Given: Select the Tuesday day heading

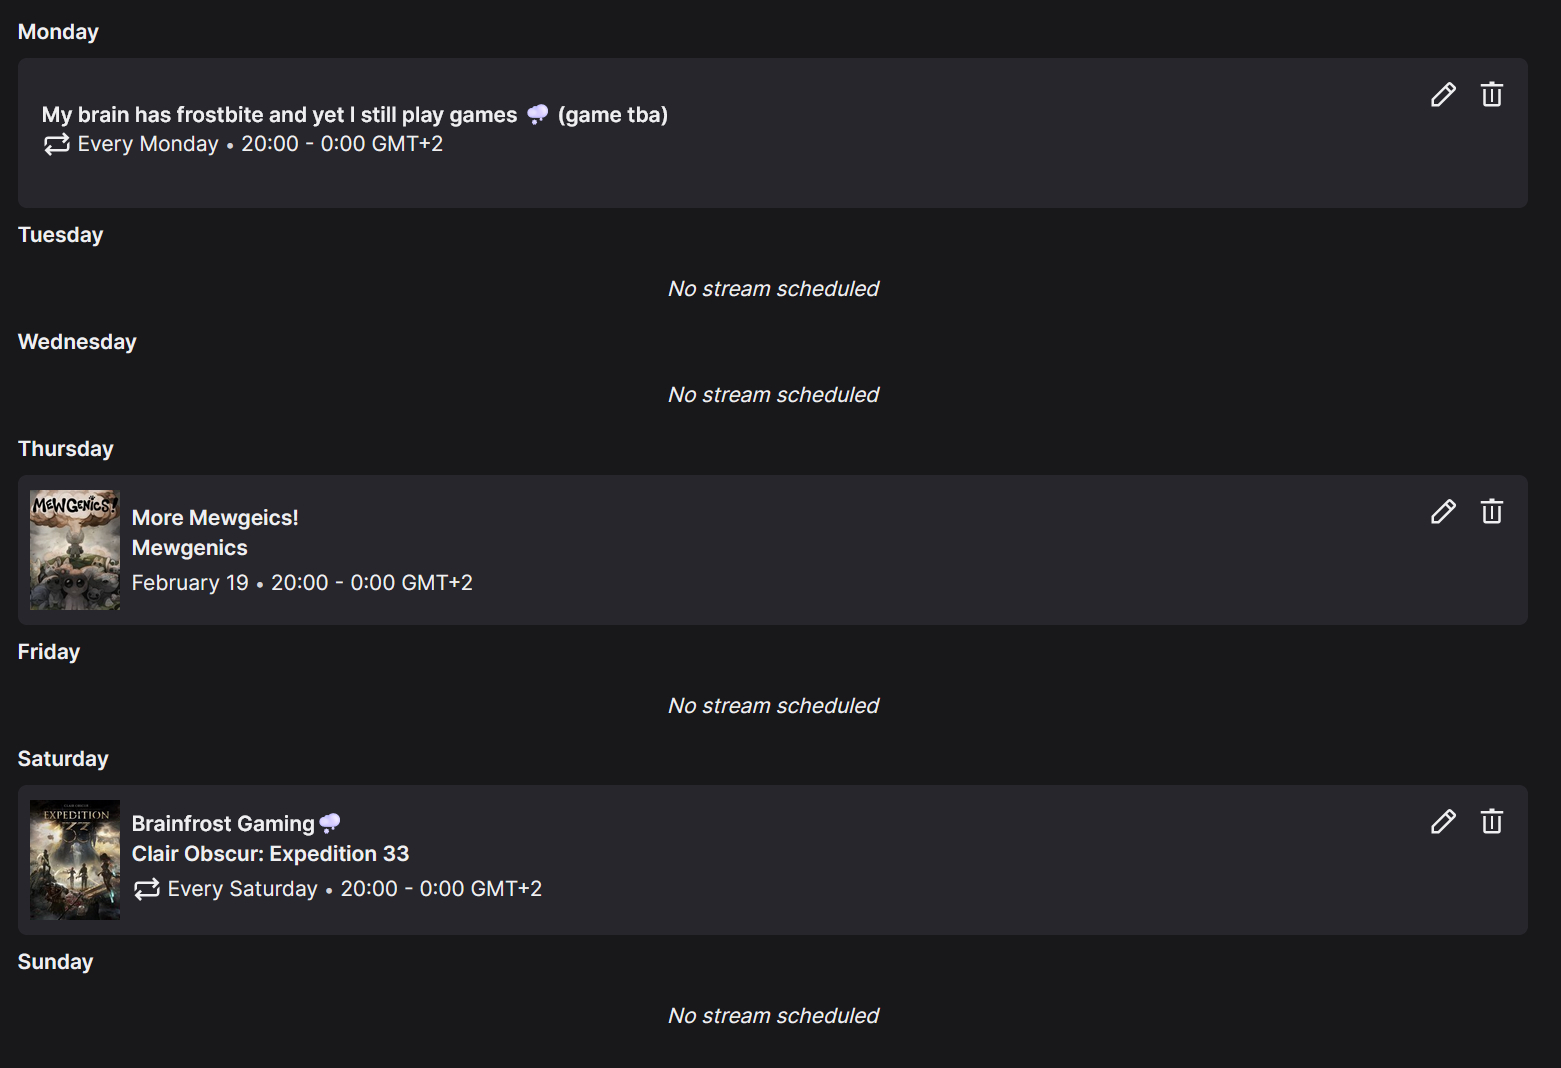Looking at the screenshot, I should pyautogui.click(x=60, y=235).
